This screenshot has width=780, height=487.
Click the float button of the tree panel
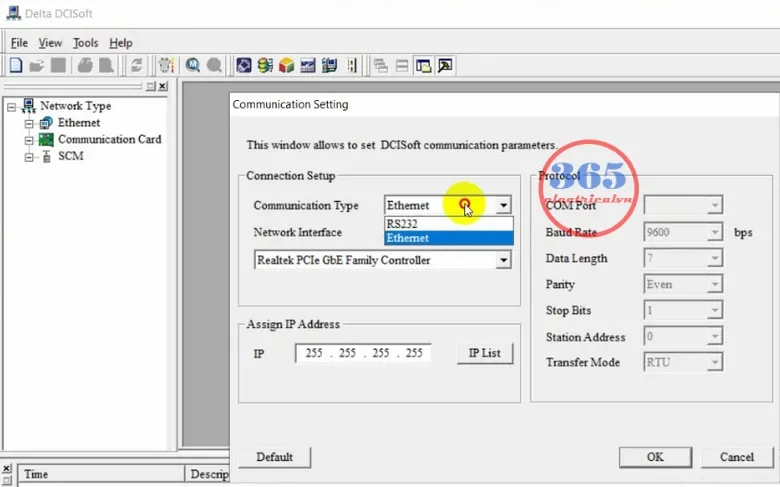[x=151, y=86]
